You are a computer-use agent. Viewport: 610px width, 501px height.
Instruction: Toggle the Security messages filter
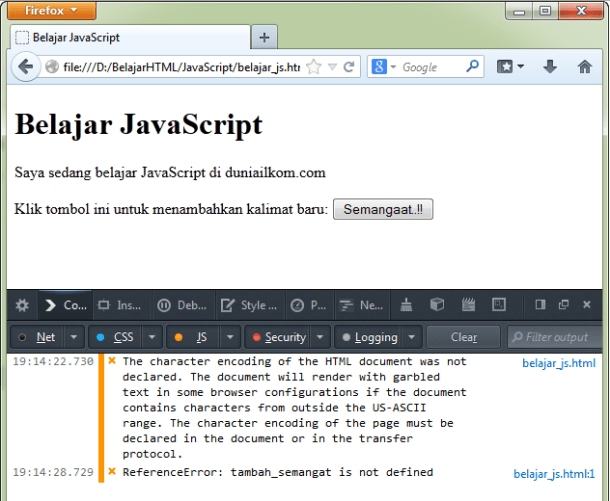pos(279,337)
